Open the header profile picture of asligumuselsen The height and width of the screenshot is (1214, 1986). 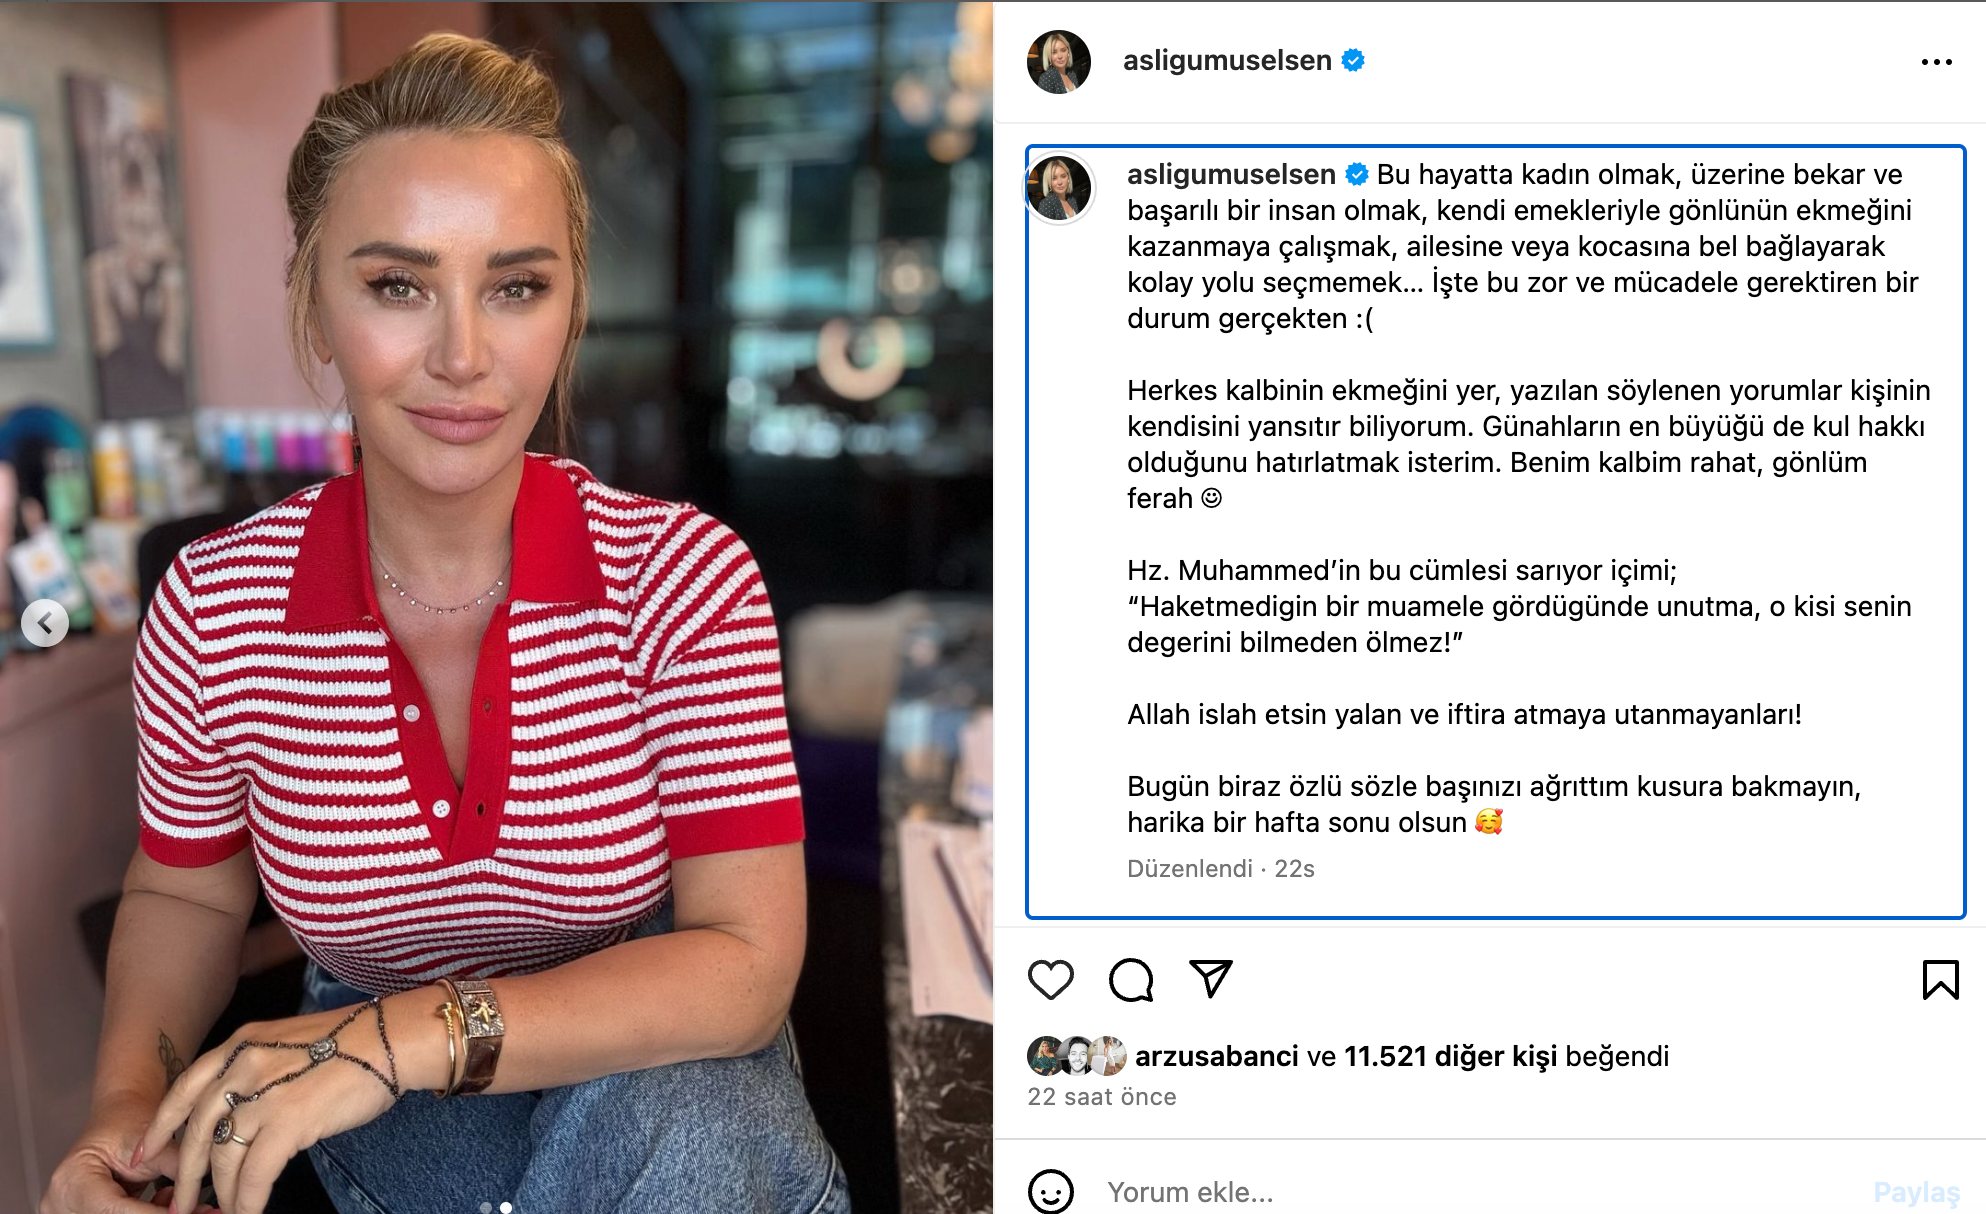[1059, 62]
